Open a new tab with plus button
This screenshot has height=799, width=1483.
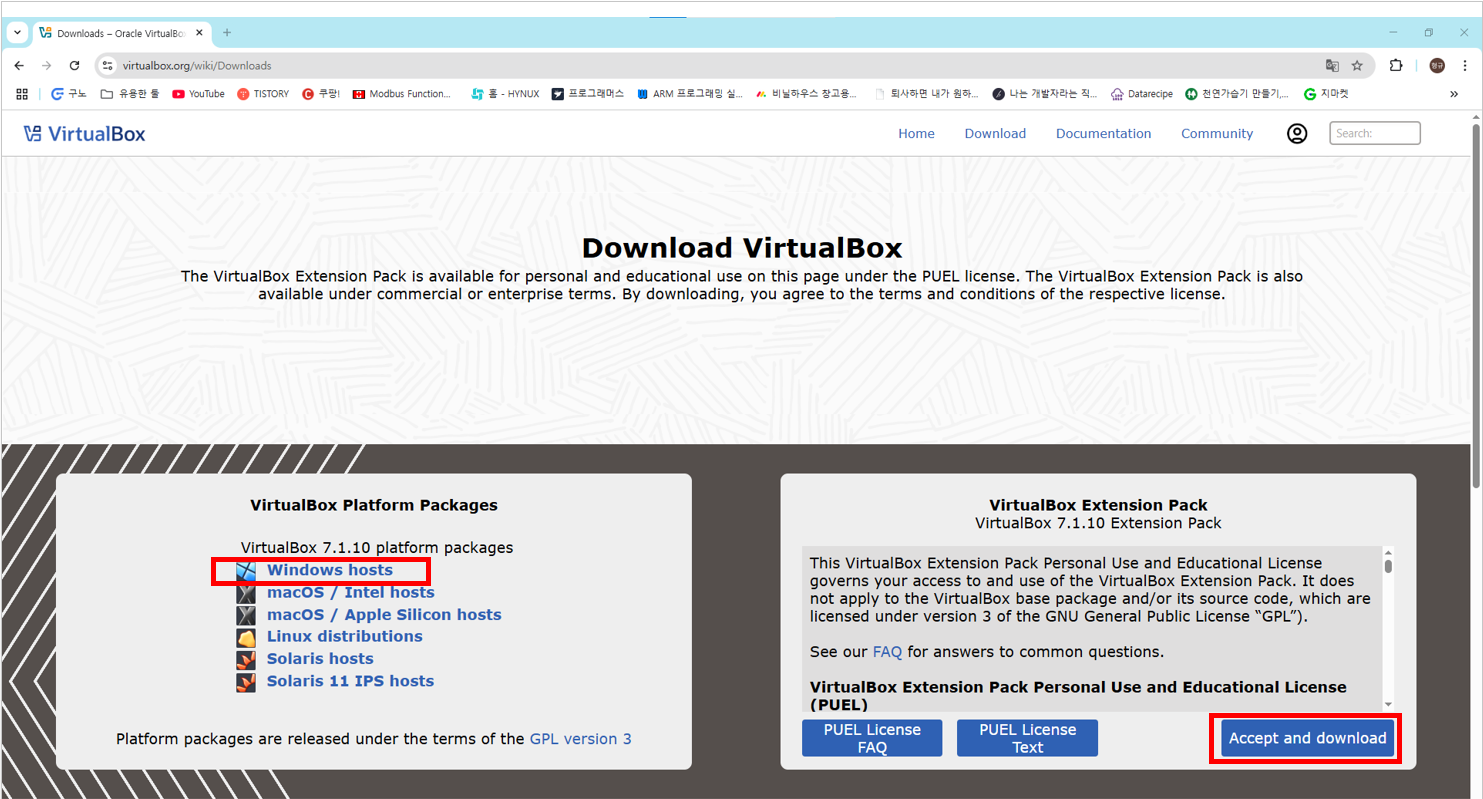click(x=227, y=33)
